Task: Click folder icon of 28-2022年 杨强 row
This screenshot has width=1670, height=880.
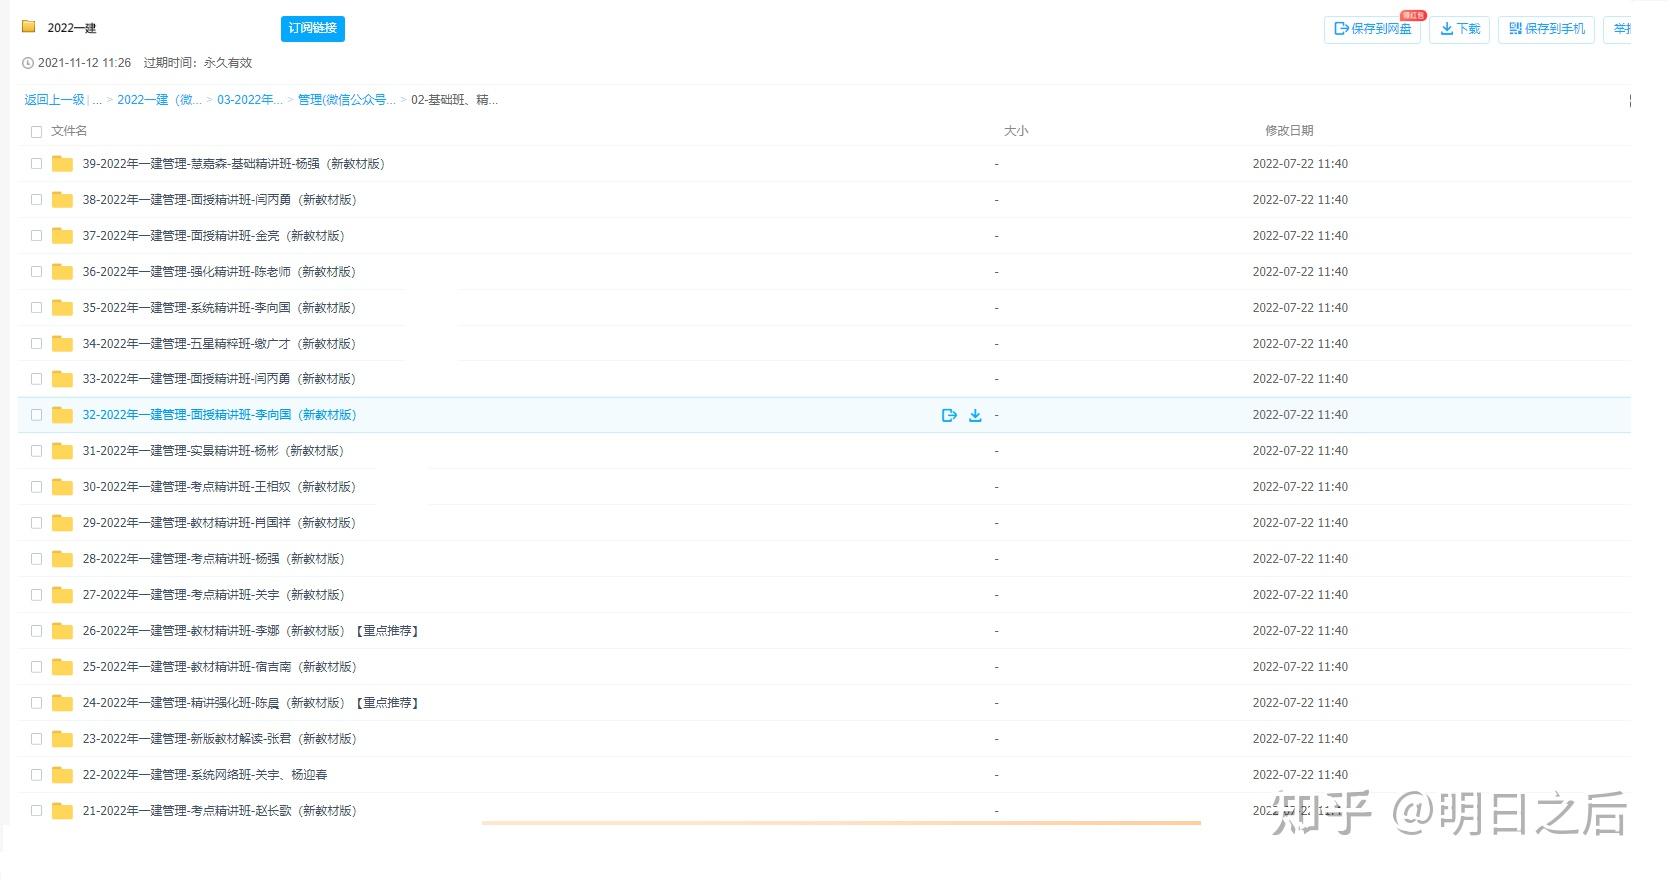Action: pyautogui.click(x=62, y=559)
